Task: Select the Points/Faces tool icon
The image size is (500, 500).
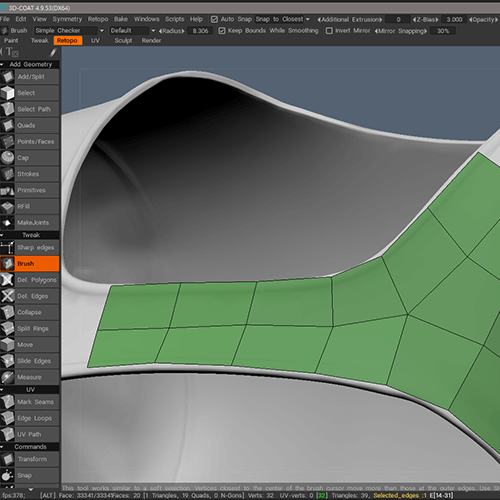Action: [7, 142]
